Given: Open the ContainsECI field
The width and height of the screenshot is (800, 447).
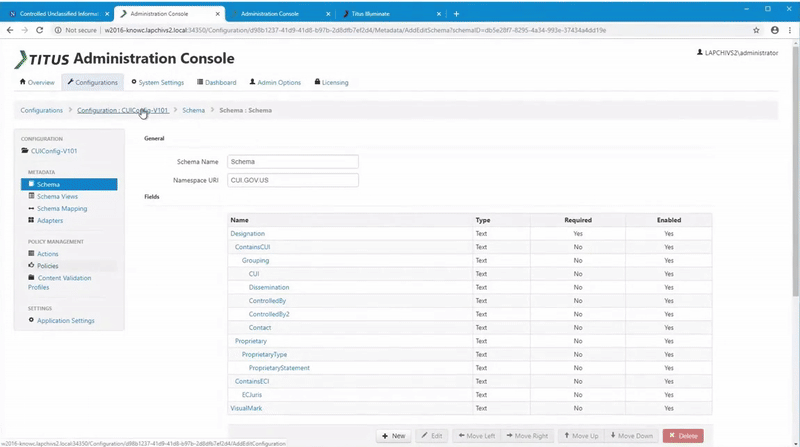Looking at the screenshot, I should (x=252, y=381).
